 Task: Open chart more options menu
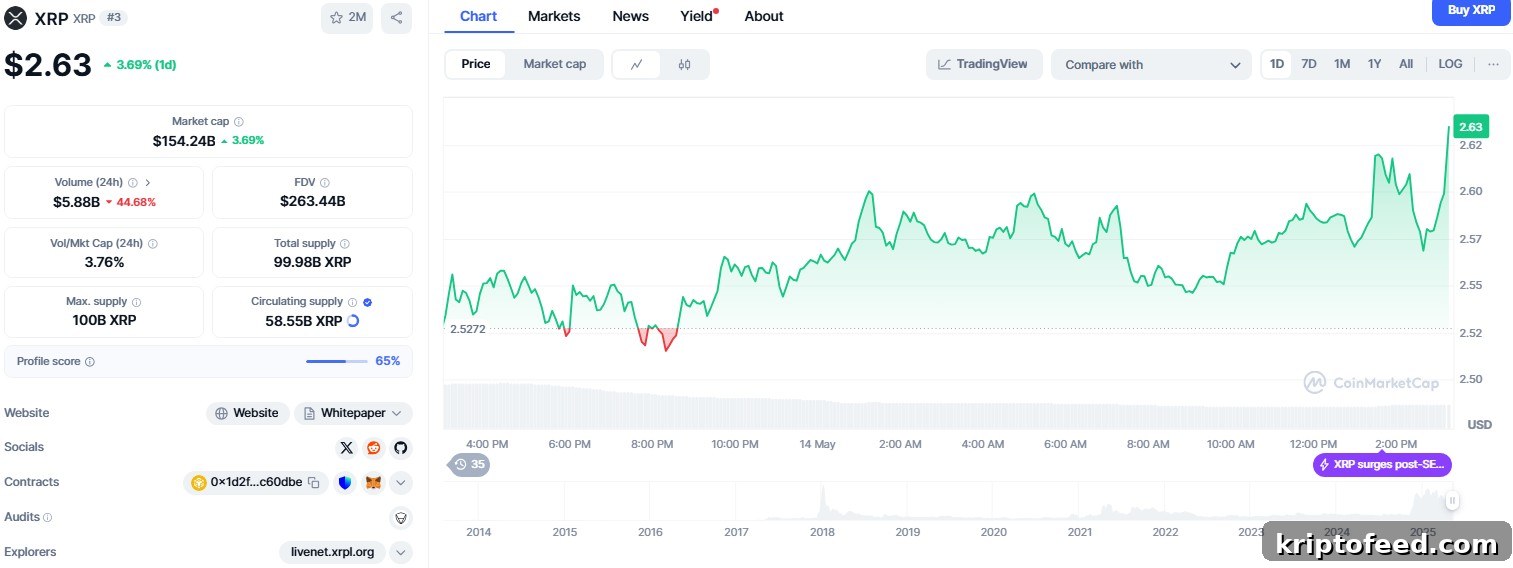click(x=1493, y=64)
